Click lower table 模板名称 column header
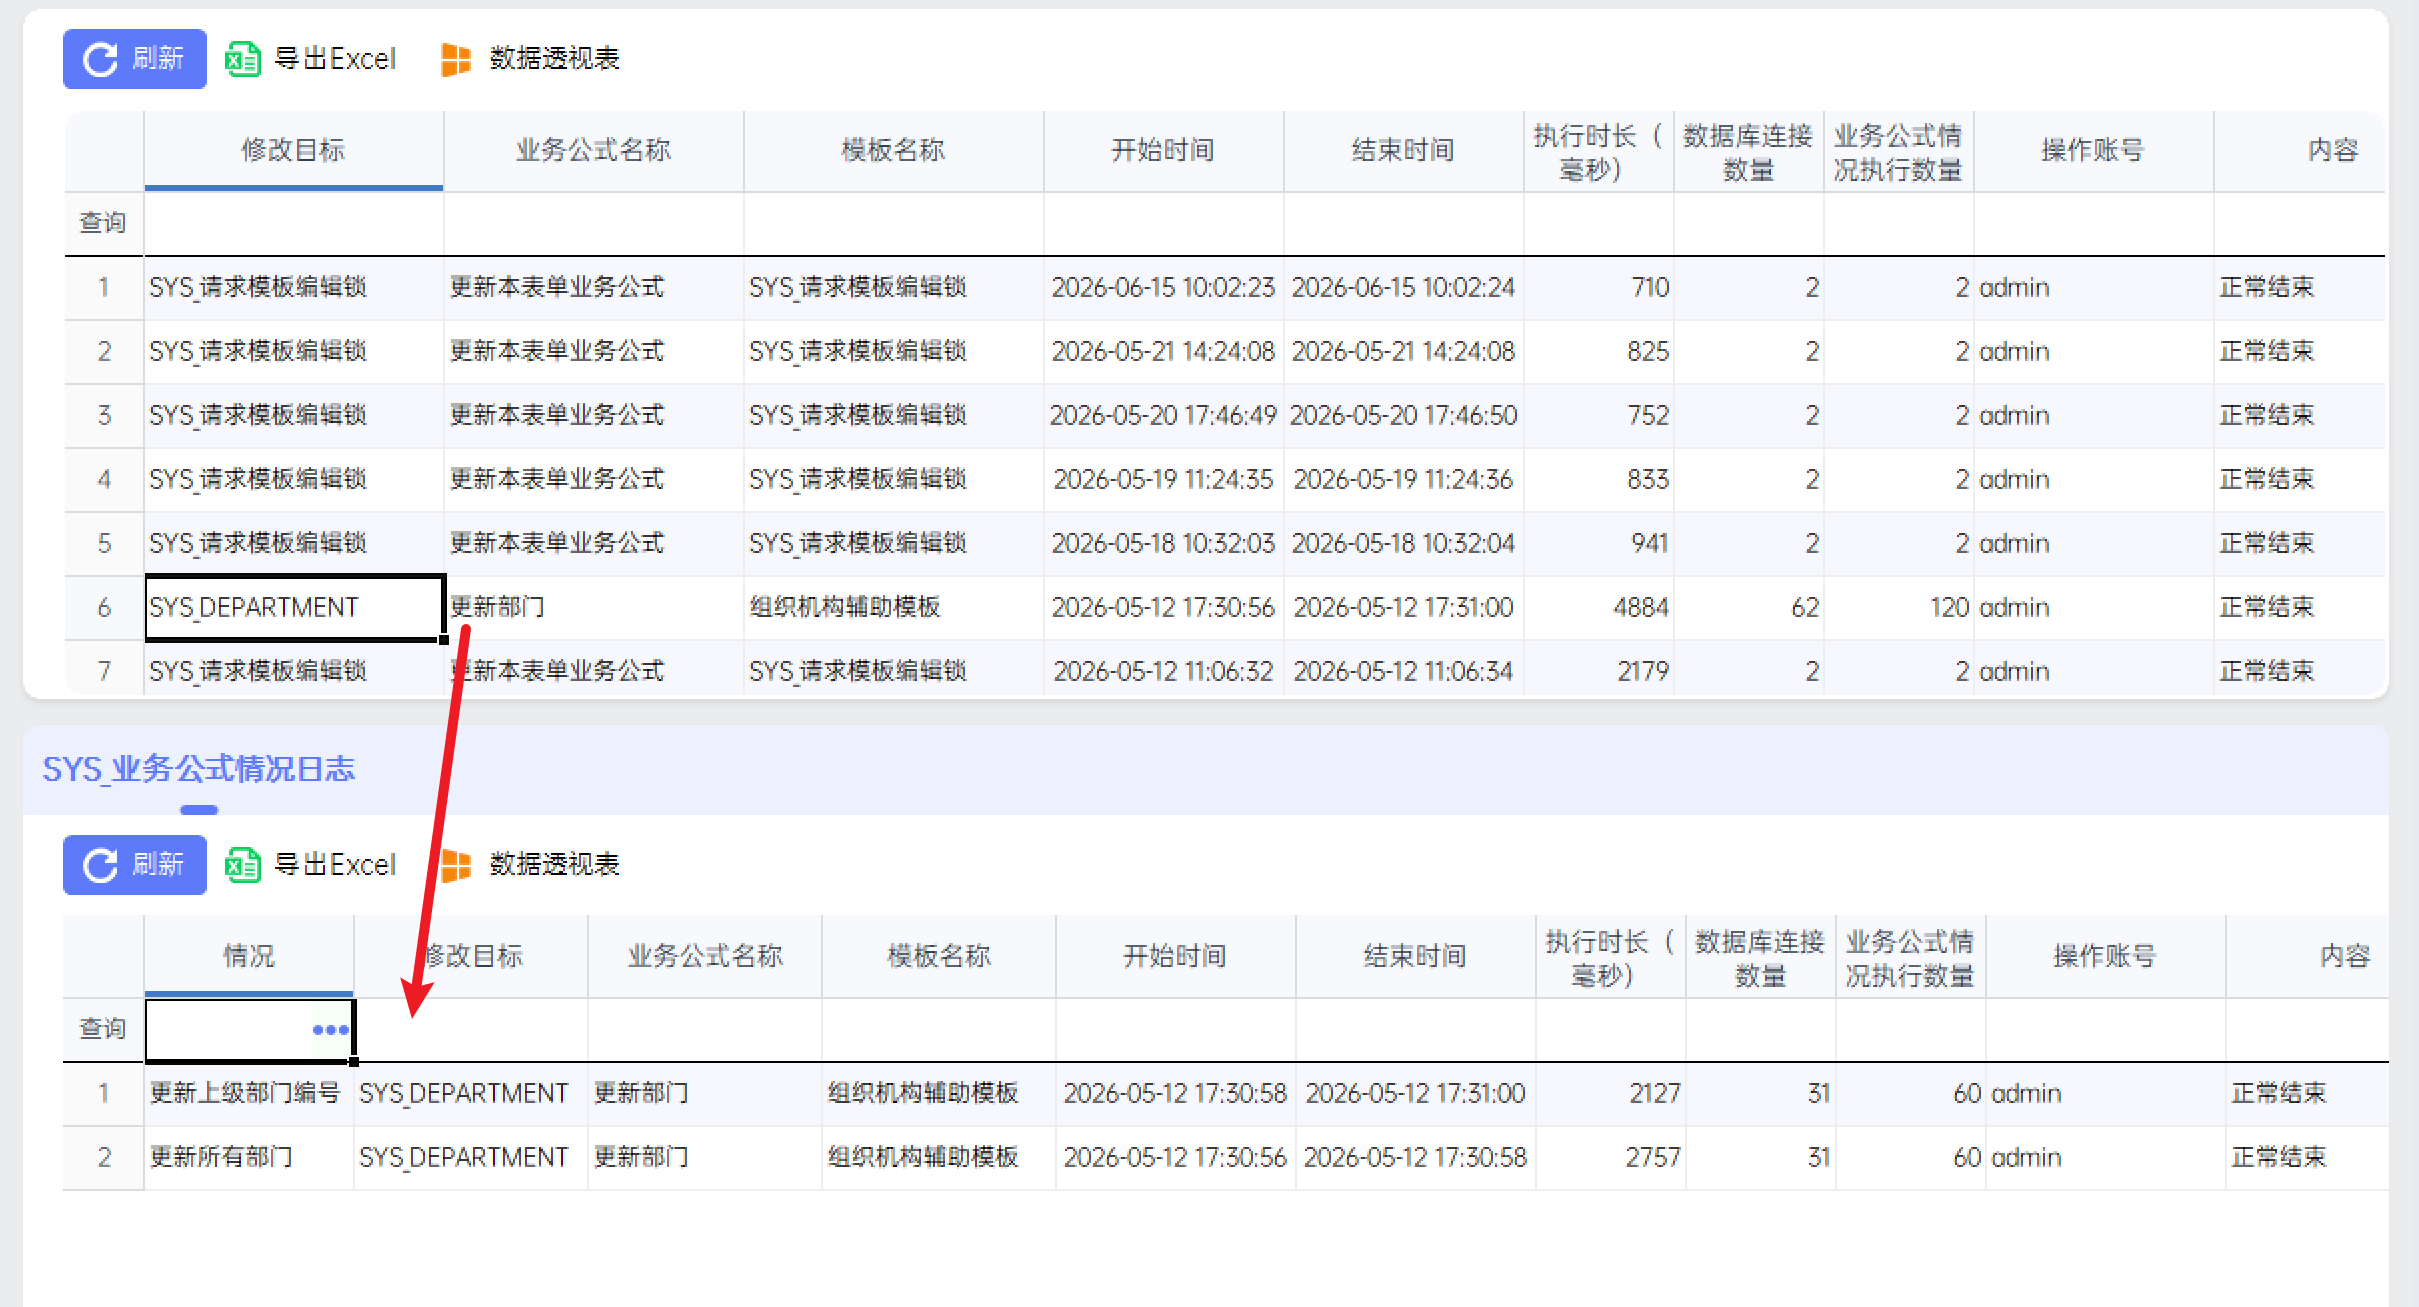 (x=939, y=956)
